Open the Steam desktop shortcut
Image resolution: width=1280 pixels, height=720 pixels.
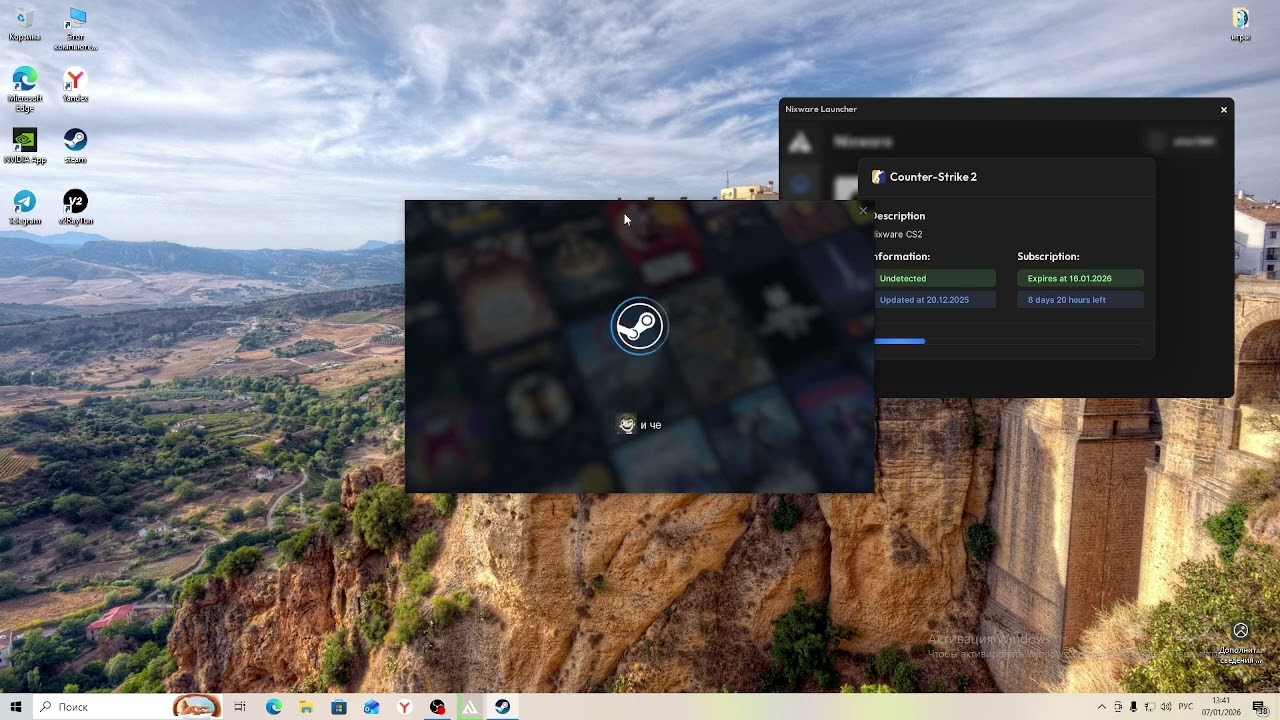[75, 146]
